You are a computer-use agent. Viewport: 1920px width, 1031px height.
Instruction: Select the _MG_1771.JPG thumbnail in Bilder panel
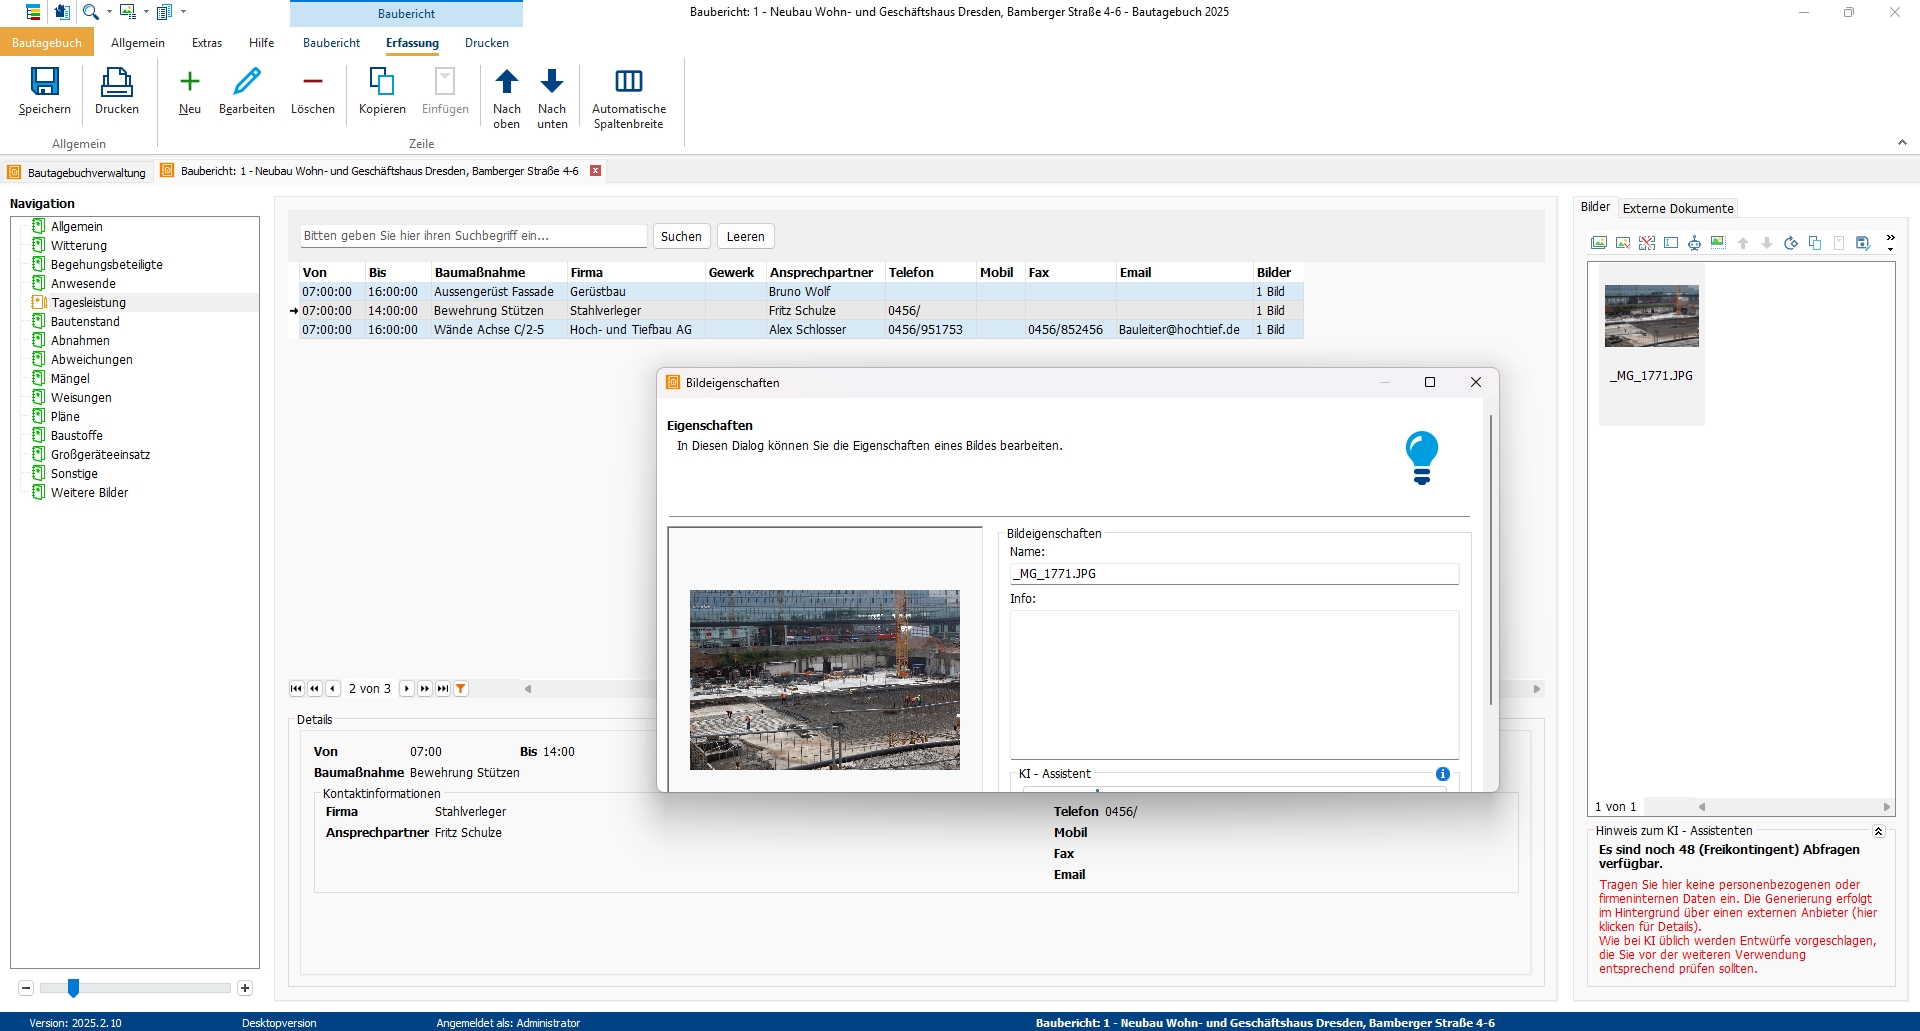[x=1651, y=316]
